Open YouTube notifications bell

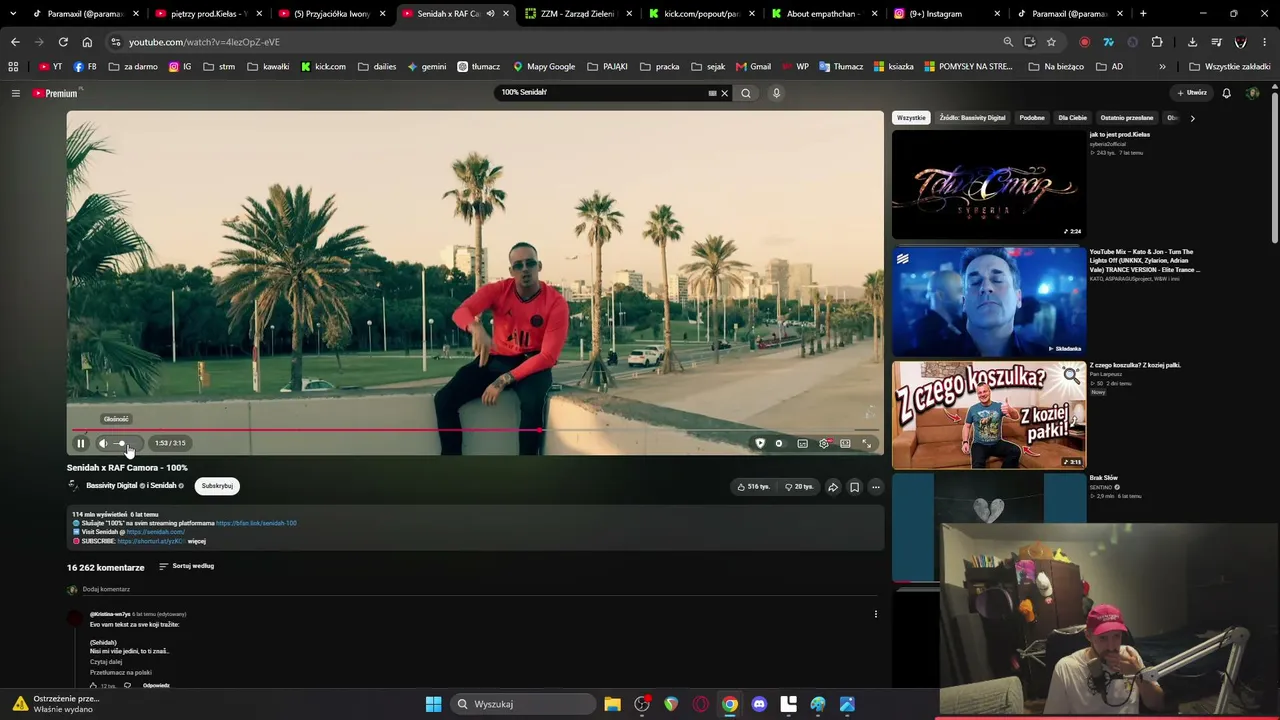(1226, 93)
